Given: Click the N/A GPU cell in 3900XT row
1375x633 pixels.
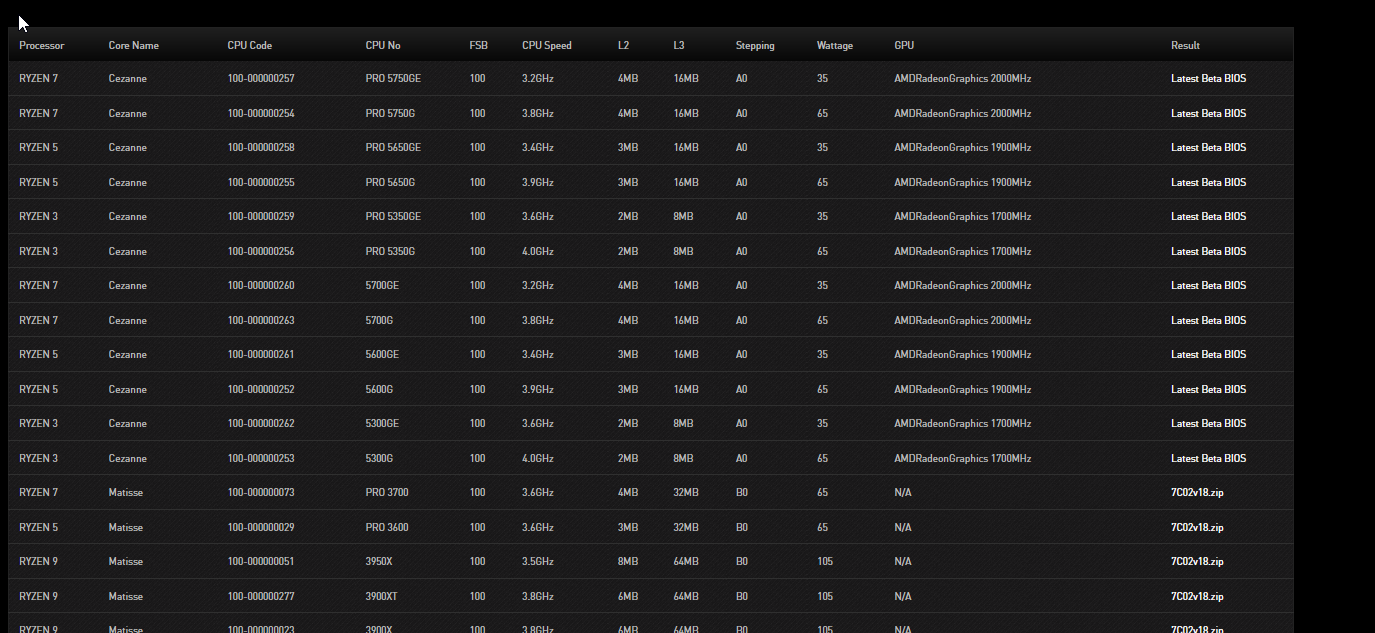Looking at the screenshot, I should click(903, 596).
